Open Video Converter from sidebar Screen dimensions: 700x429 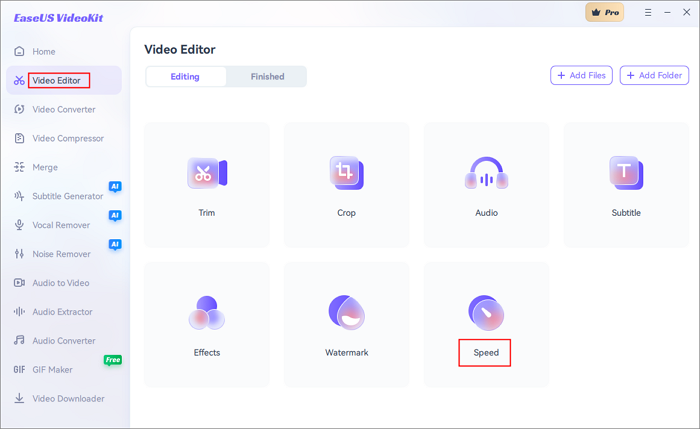pyautogui.click(x=64, y=110)
